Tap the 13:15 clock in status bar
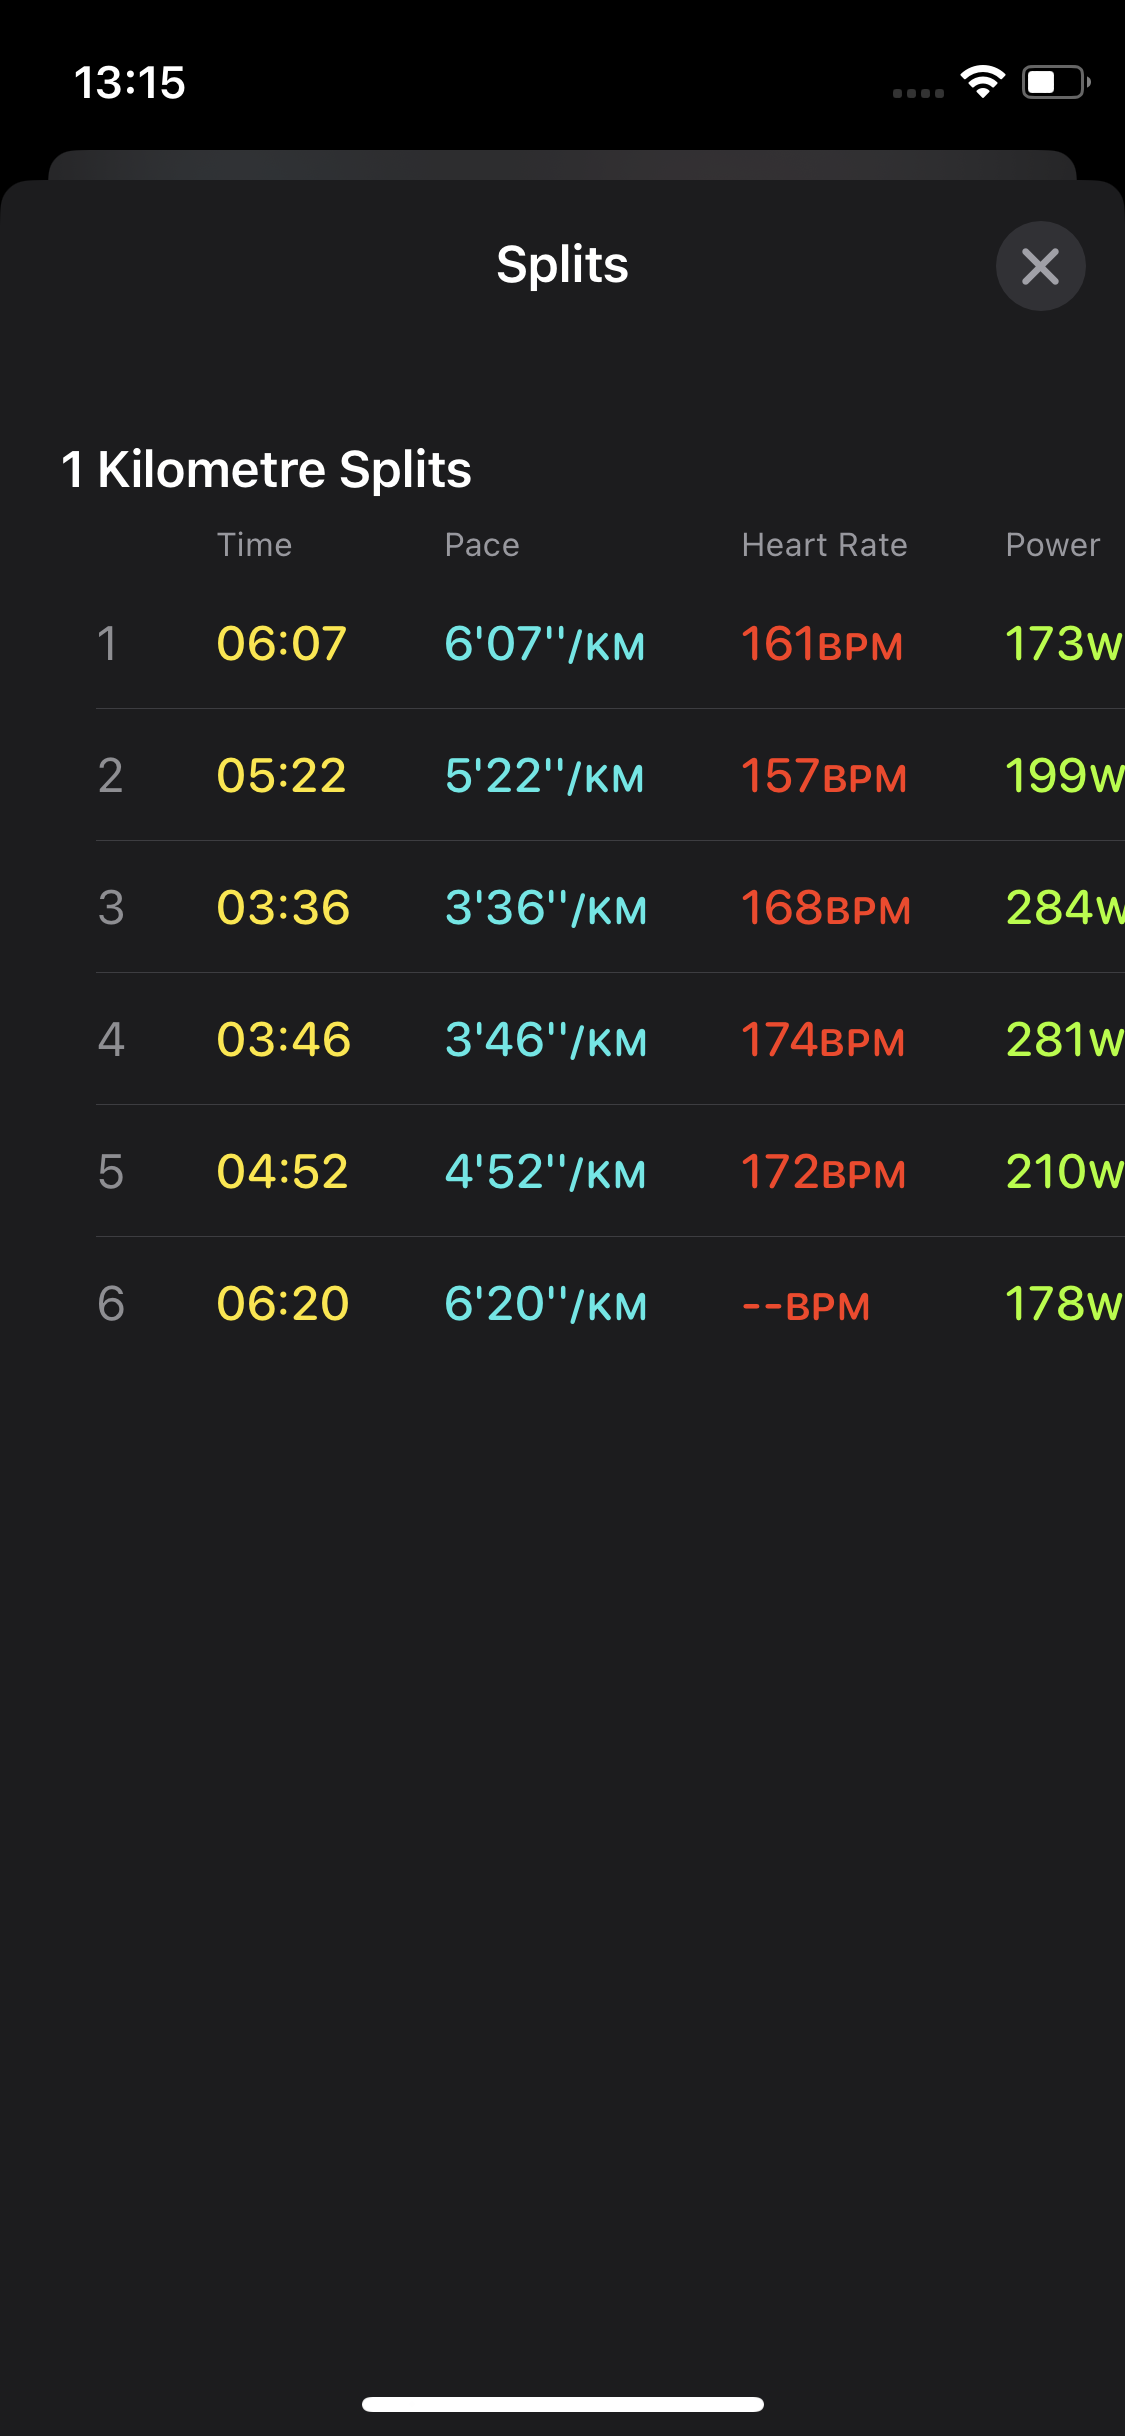 click(130, 82)
